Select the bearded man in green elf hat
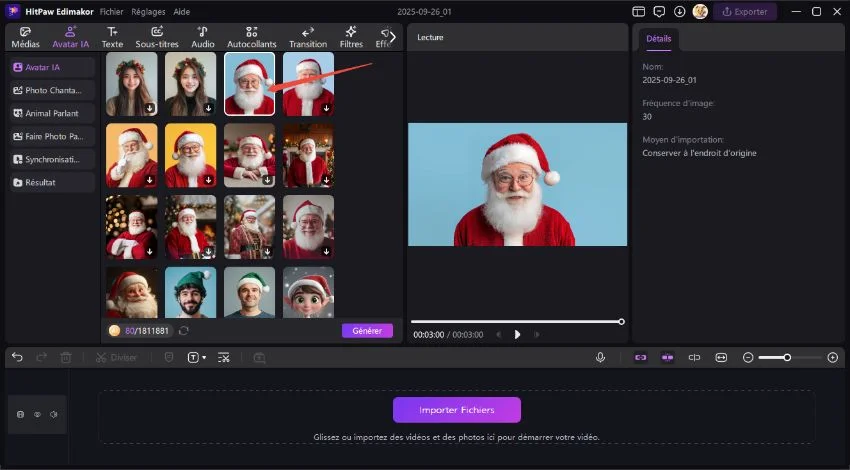The width and height of the screenshot is (850, 470). click(190, 292)
